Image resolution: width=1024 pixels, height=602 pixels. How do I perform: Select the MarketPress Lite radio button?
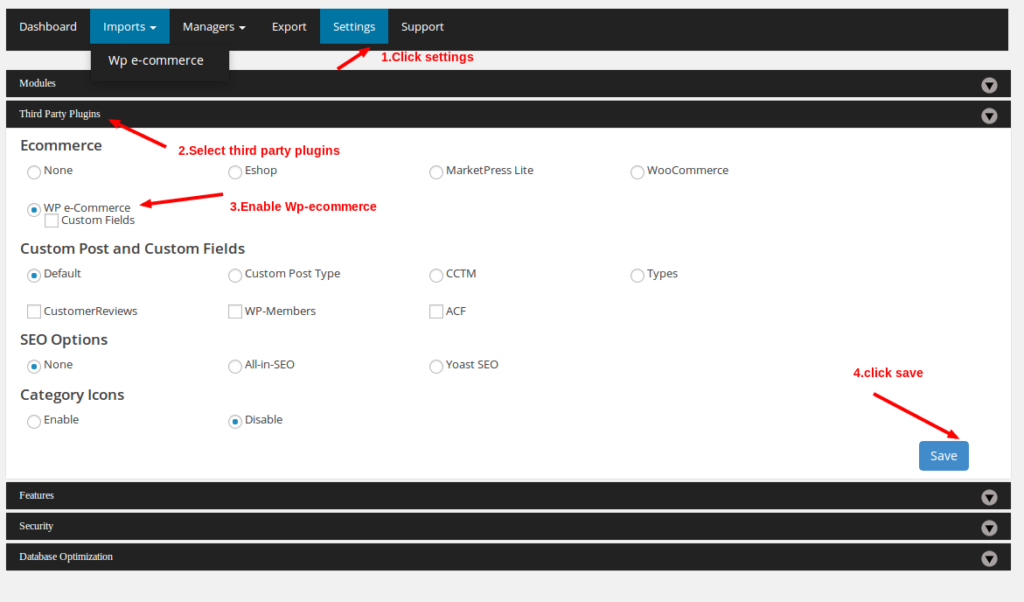436,172
